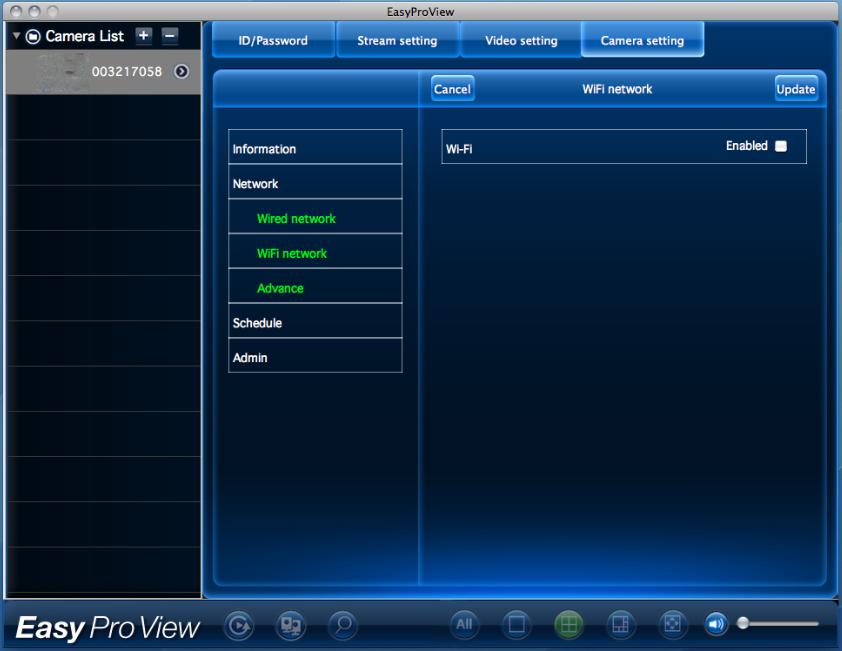Open camera 003217058 arrow icon
Image resolution: width=842 pixels, height=651 pixels.
pyautogui.click(x=182, y=71)
